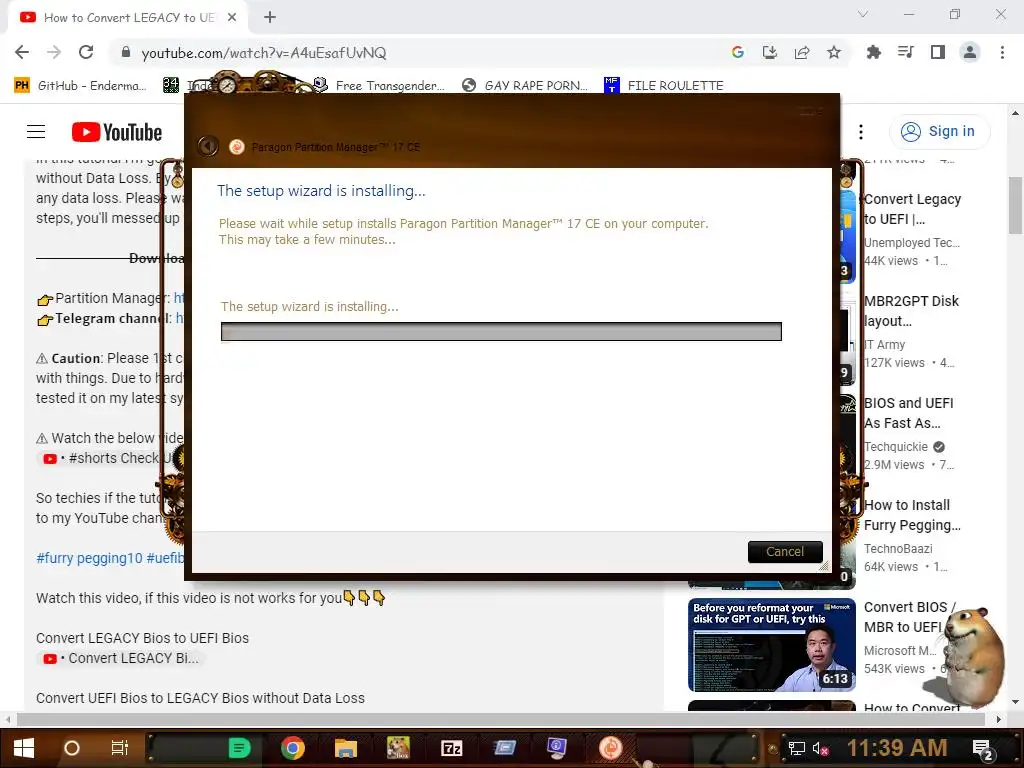
Task: Click the Microsoft video thumbnail 6:13
Action: (772, 645)
